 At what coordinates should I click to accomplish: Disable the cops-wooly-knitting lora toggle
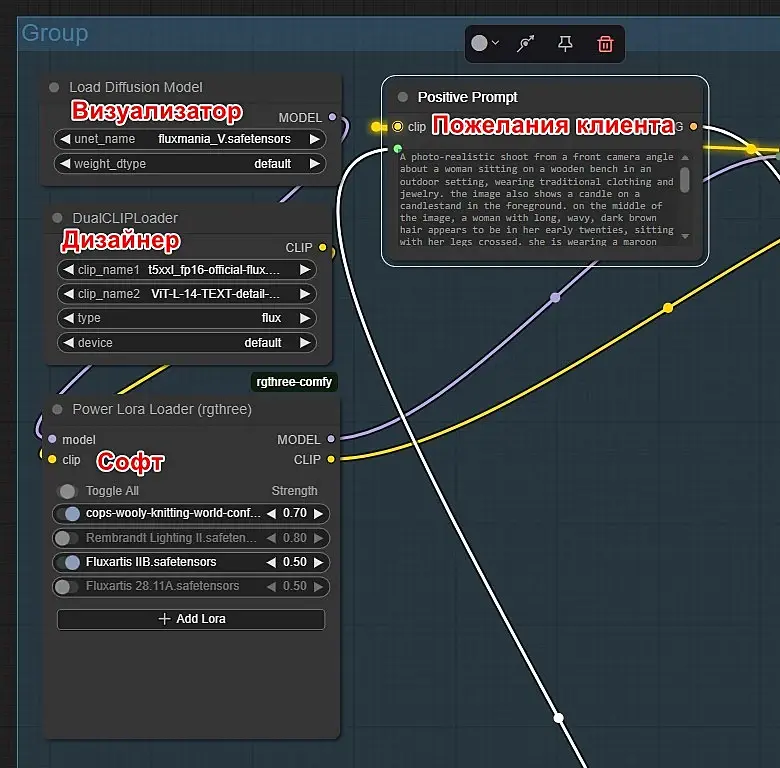(x=68, y=514)
